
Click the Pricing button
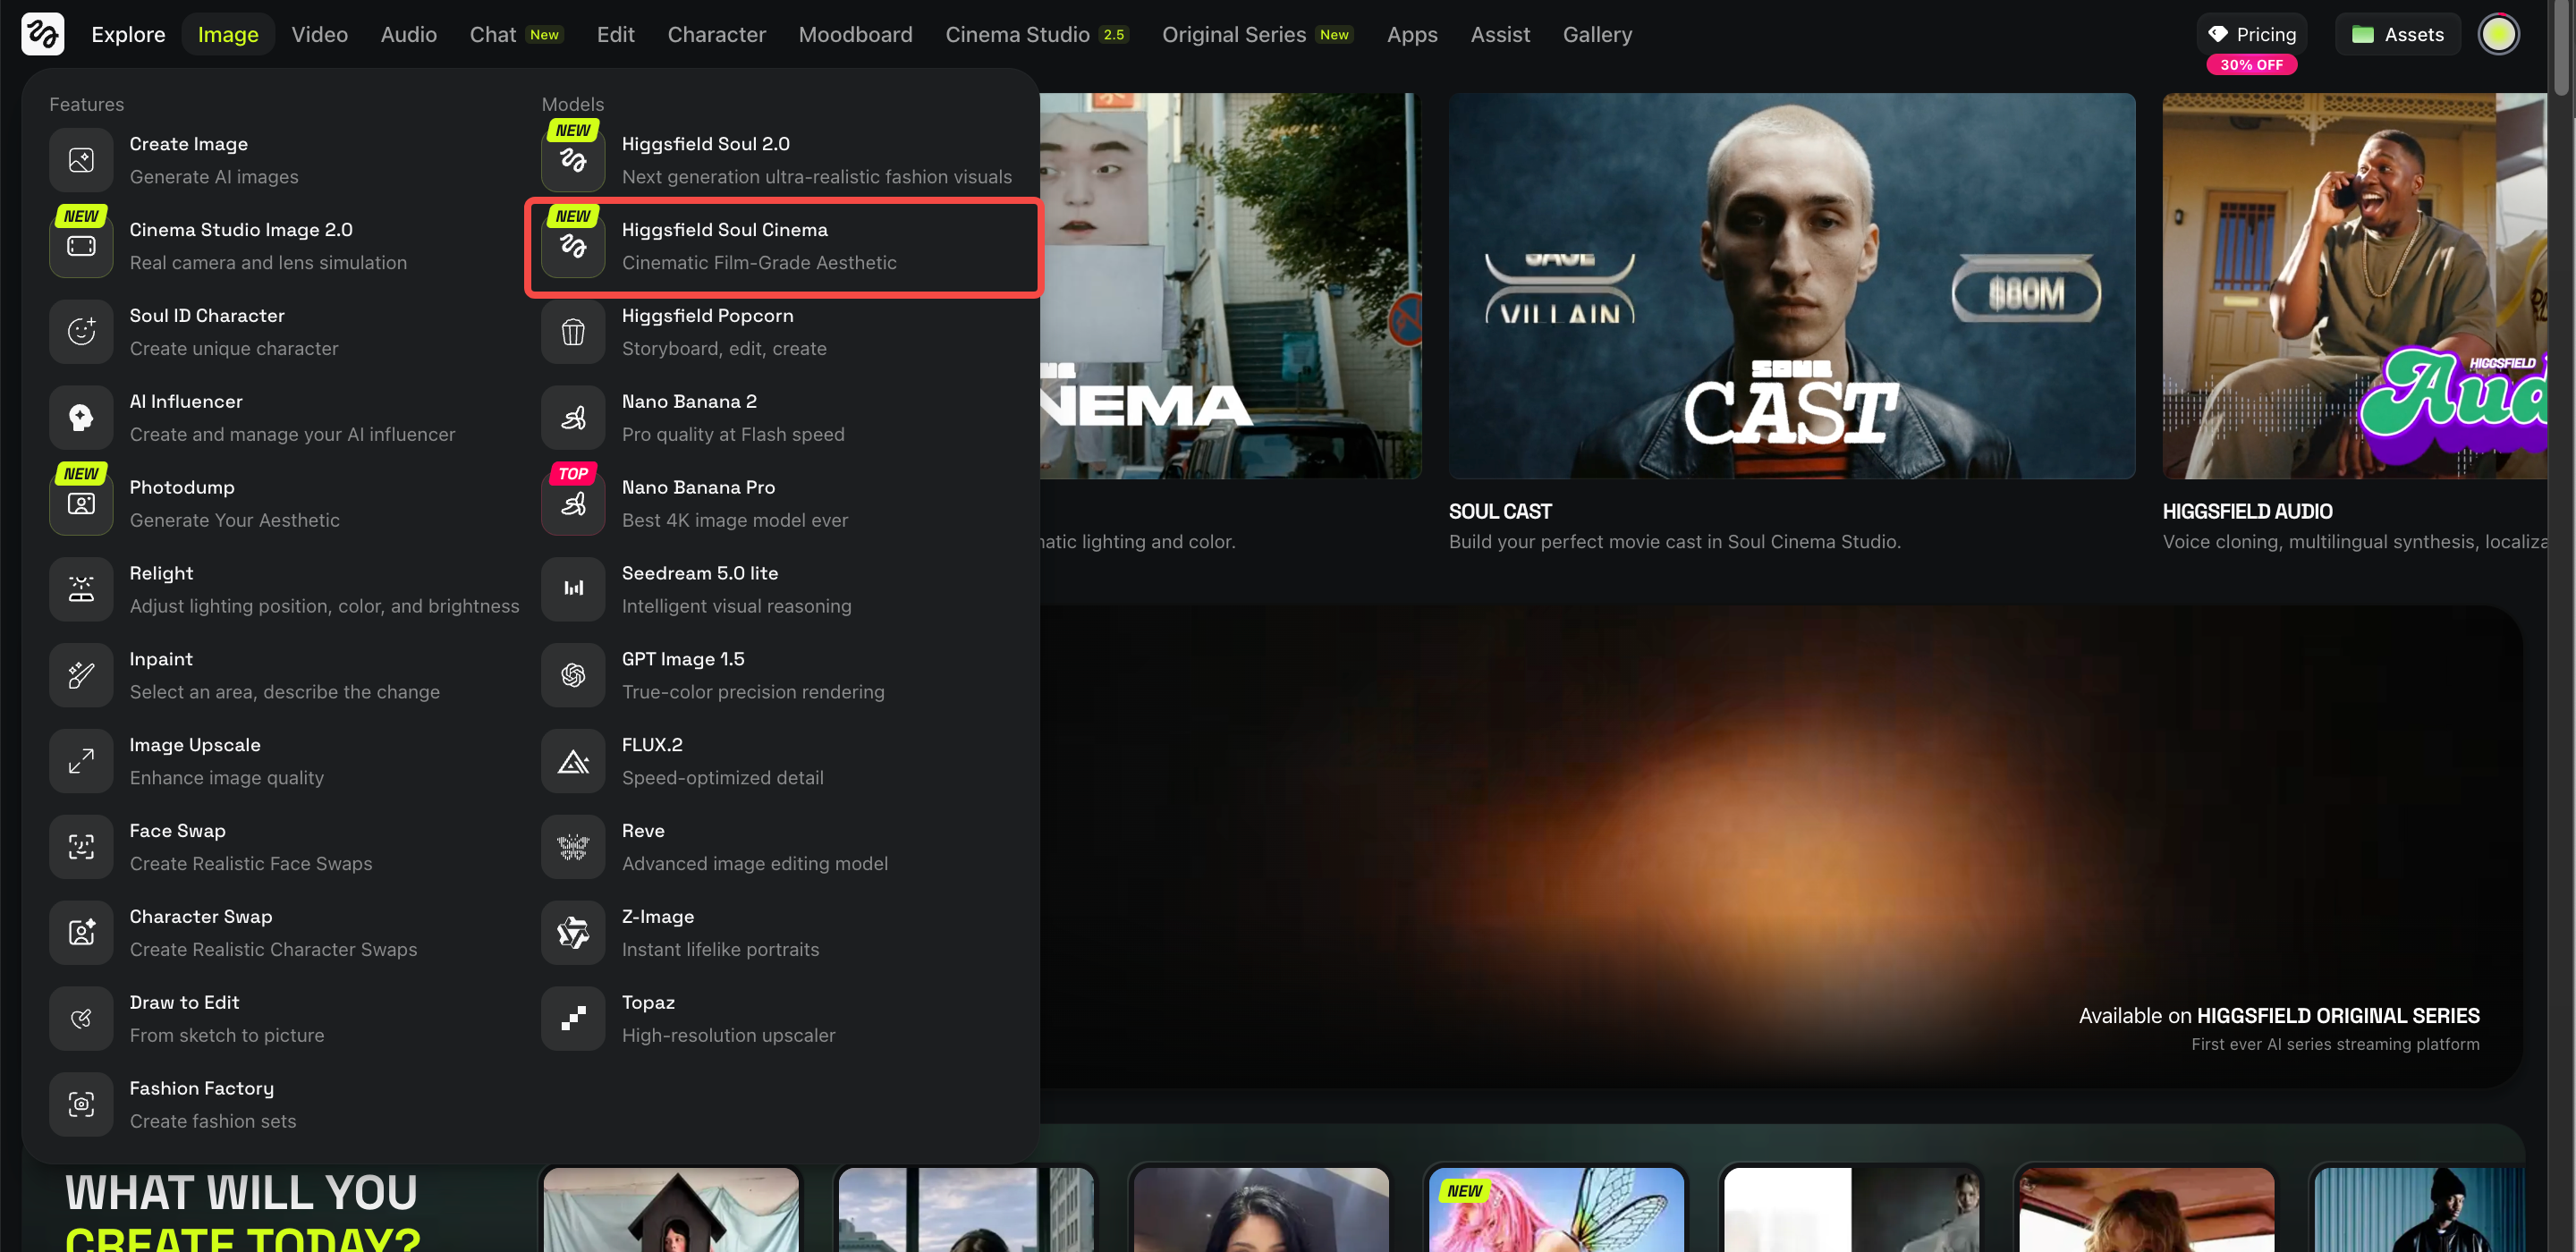tap(2251, 34)
